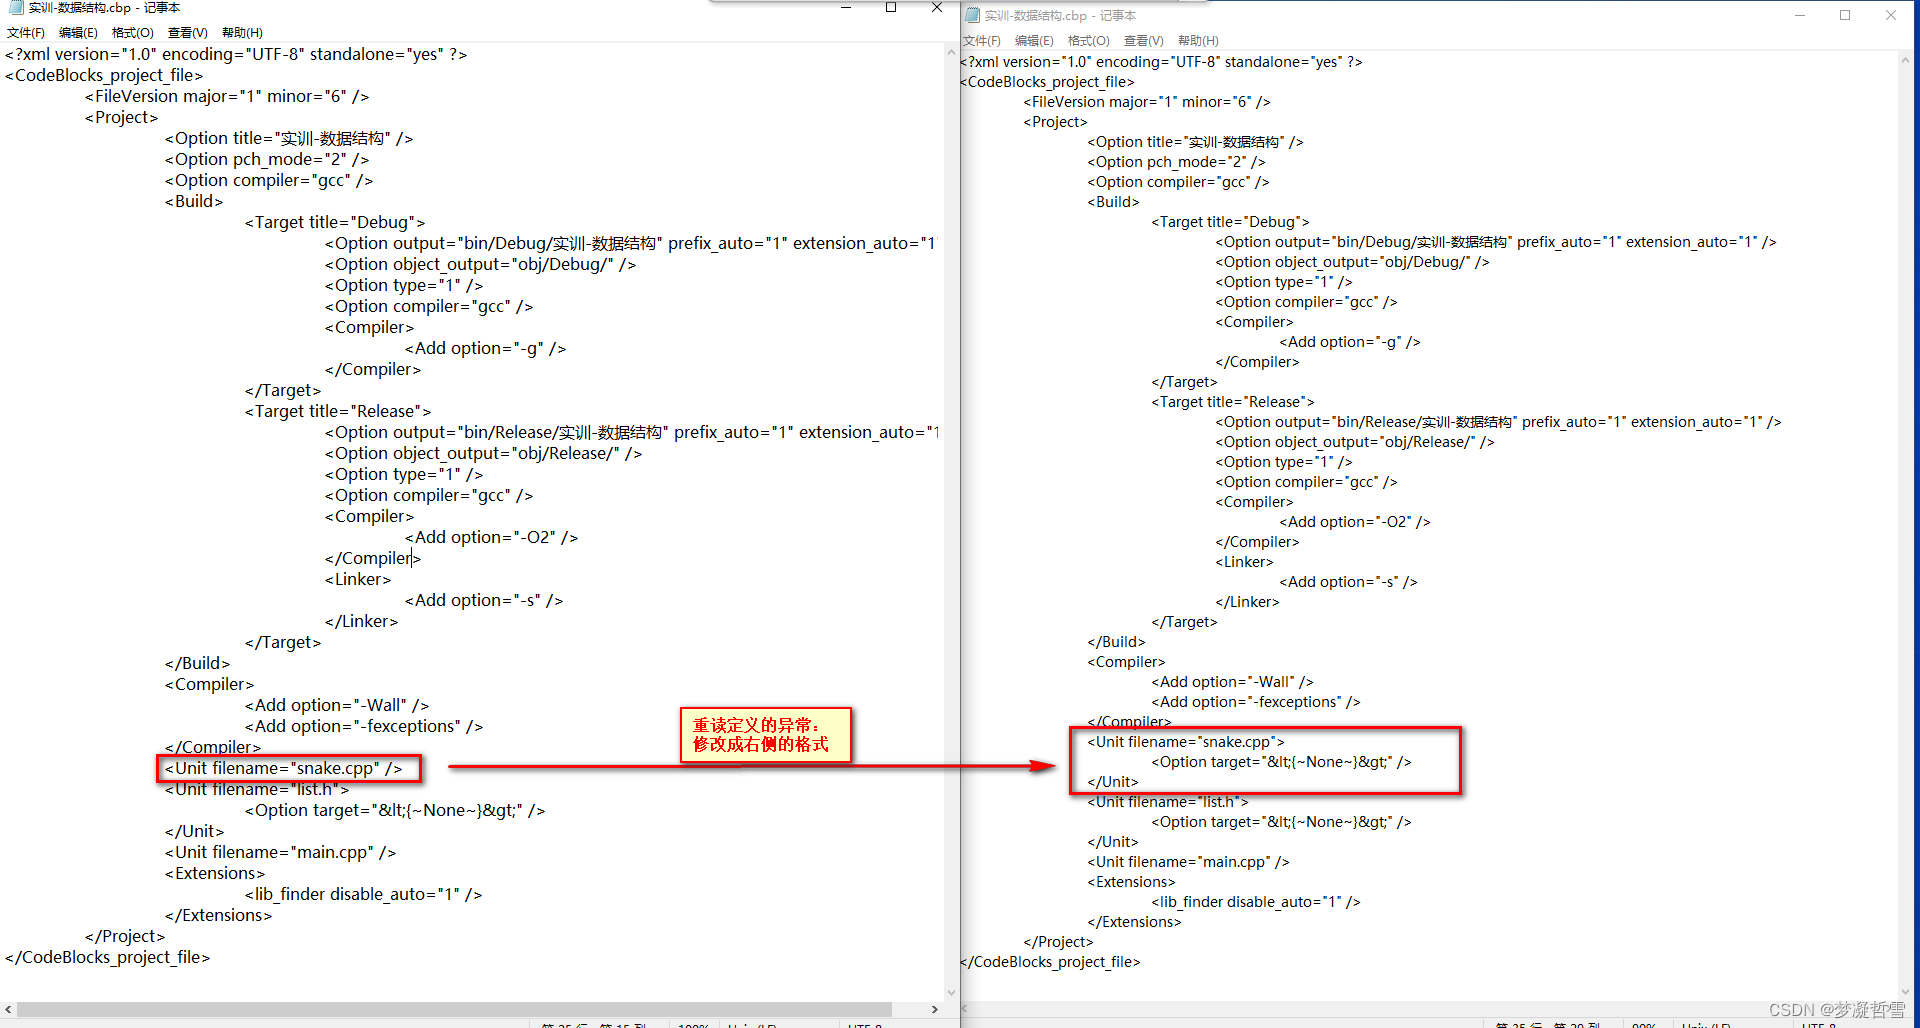Click </Build> closing tag in left window

click(198, 663)
